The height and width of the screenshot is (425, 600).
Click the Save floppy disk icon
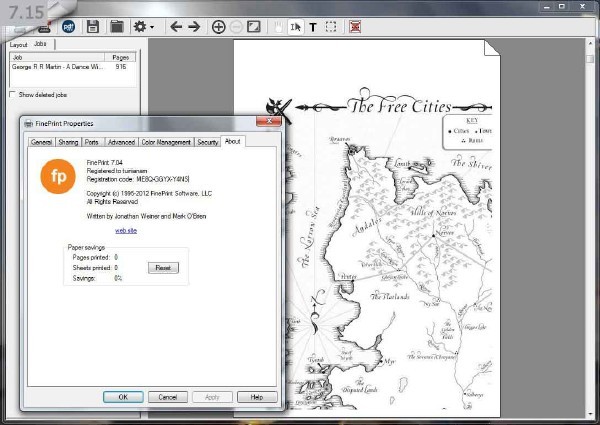click(93, 27)
